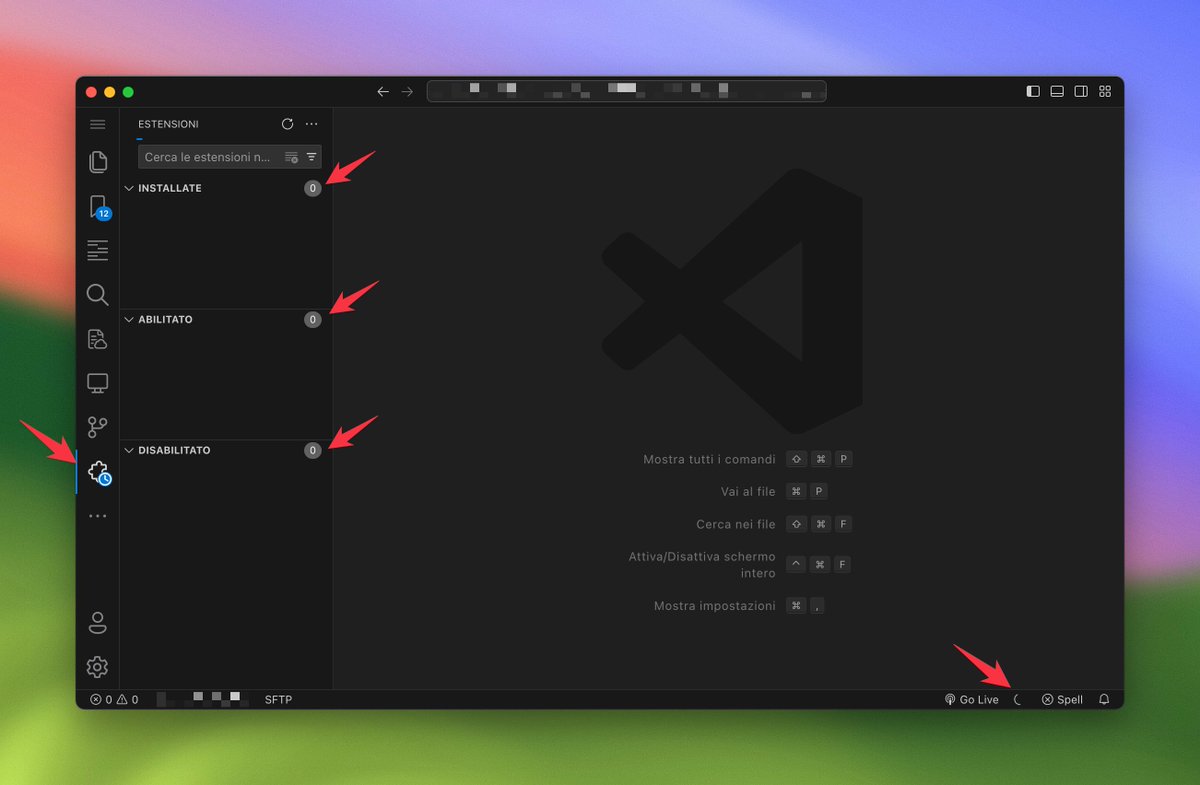Image resolution: width=1200 pixels, height=785 pixels.
Task: Click the moon icon in status bar
Action: tap(1018, 700)
